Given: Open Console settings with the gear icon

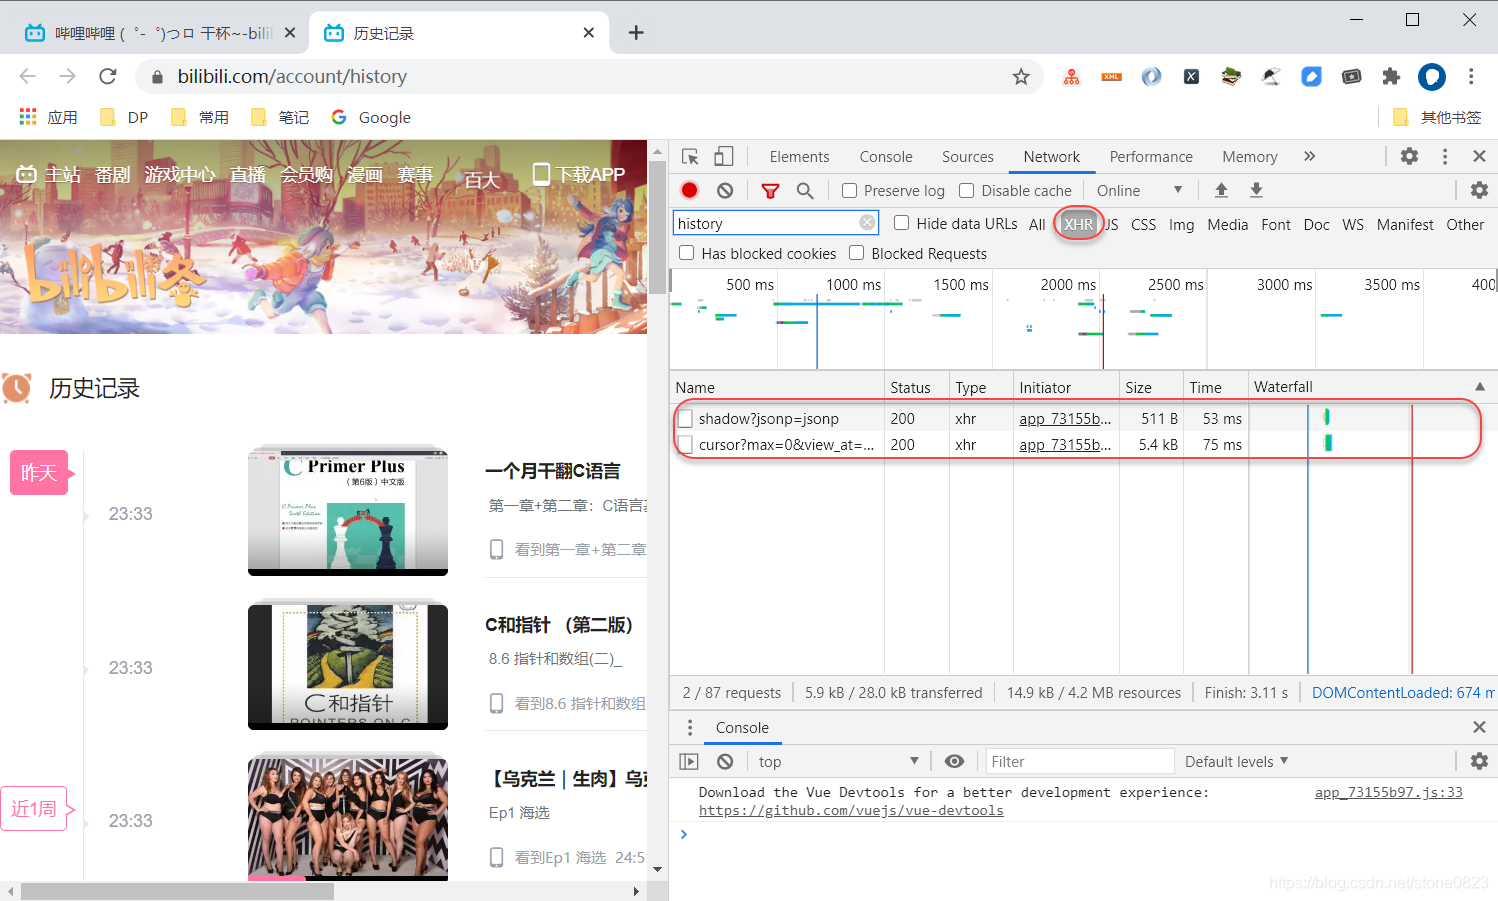Looking at the screenshot, I should (x=1479, y=761).
